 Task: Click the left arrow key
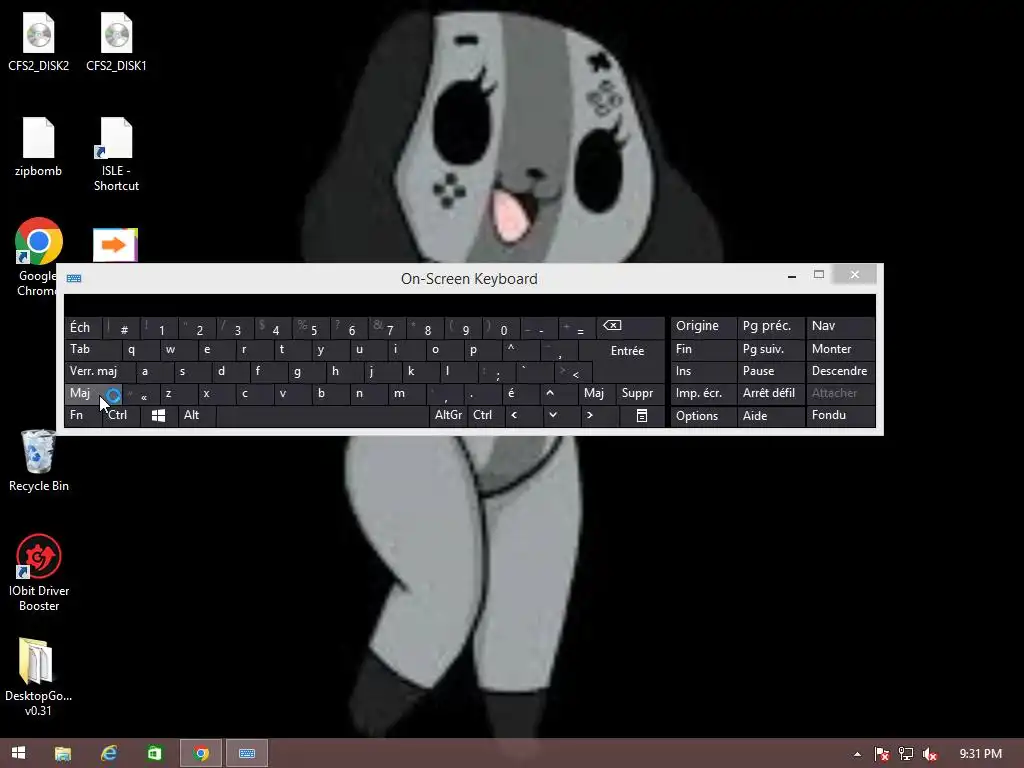pyautogui.click(x=522, y=415)
